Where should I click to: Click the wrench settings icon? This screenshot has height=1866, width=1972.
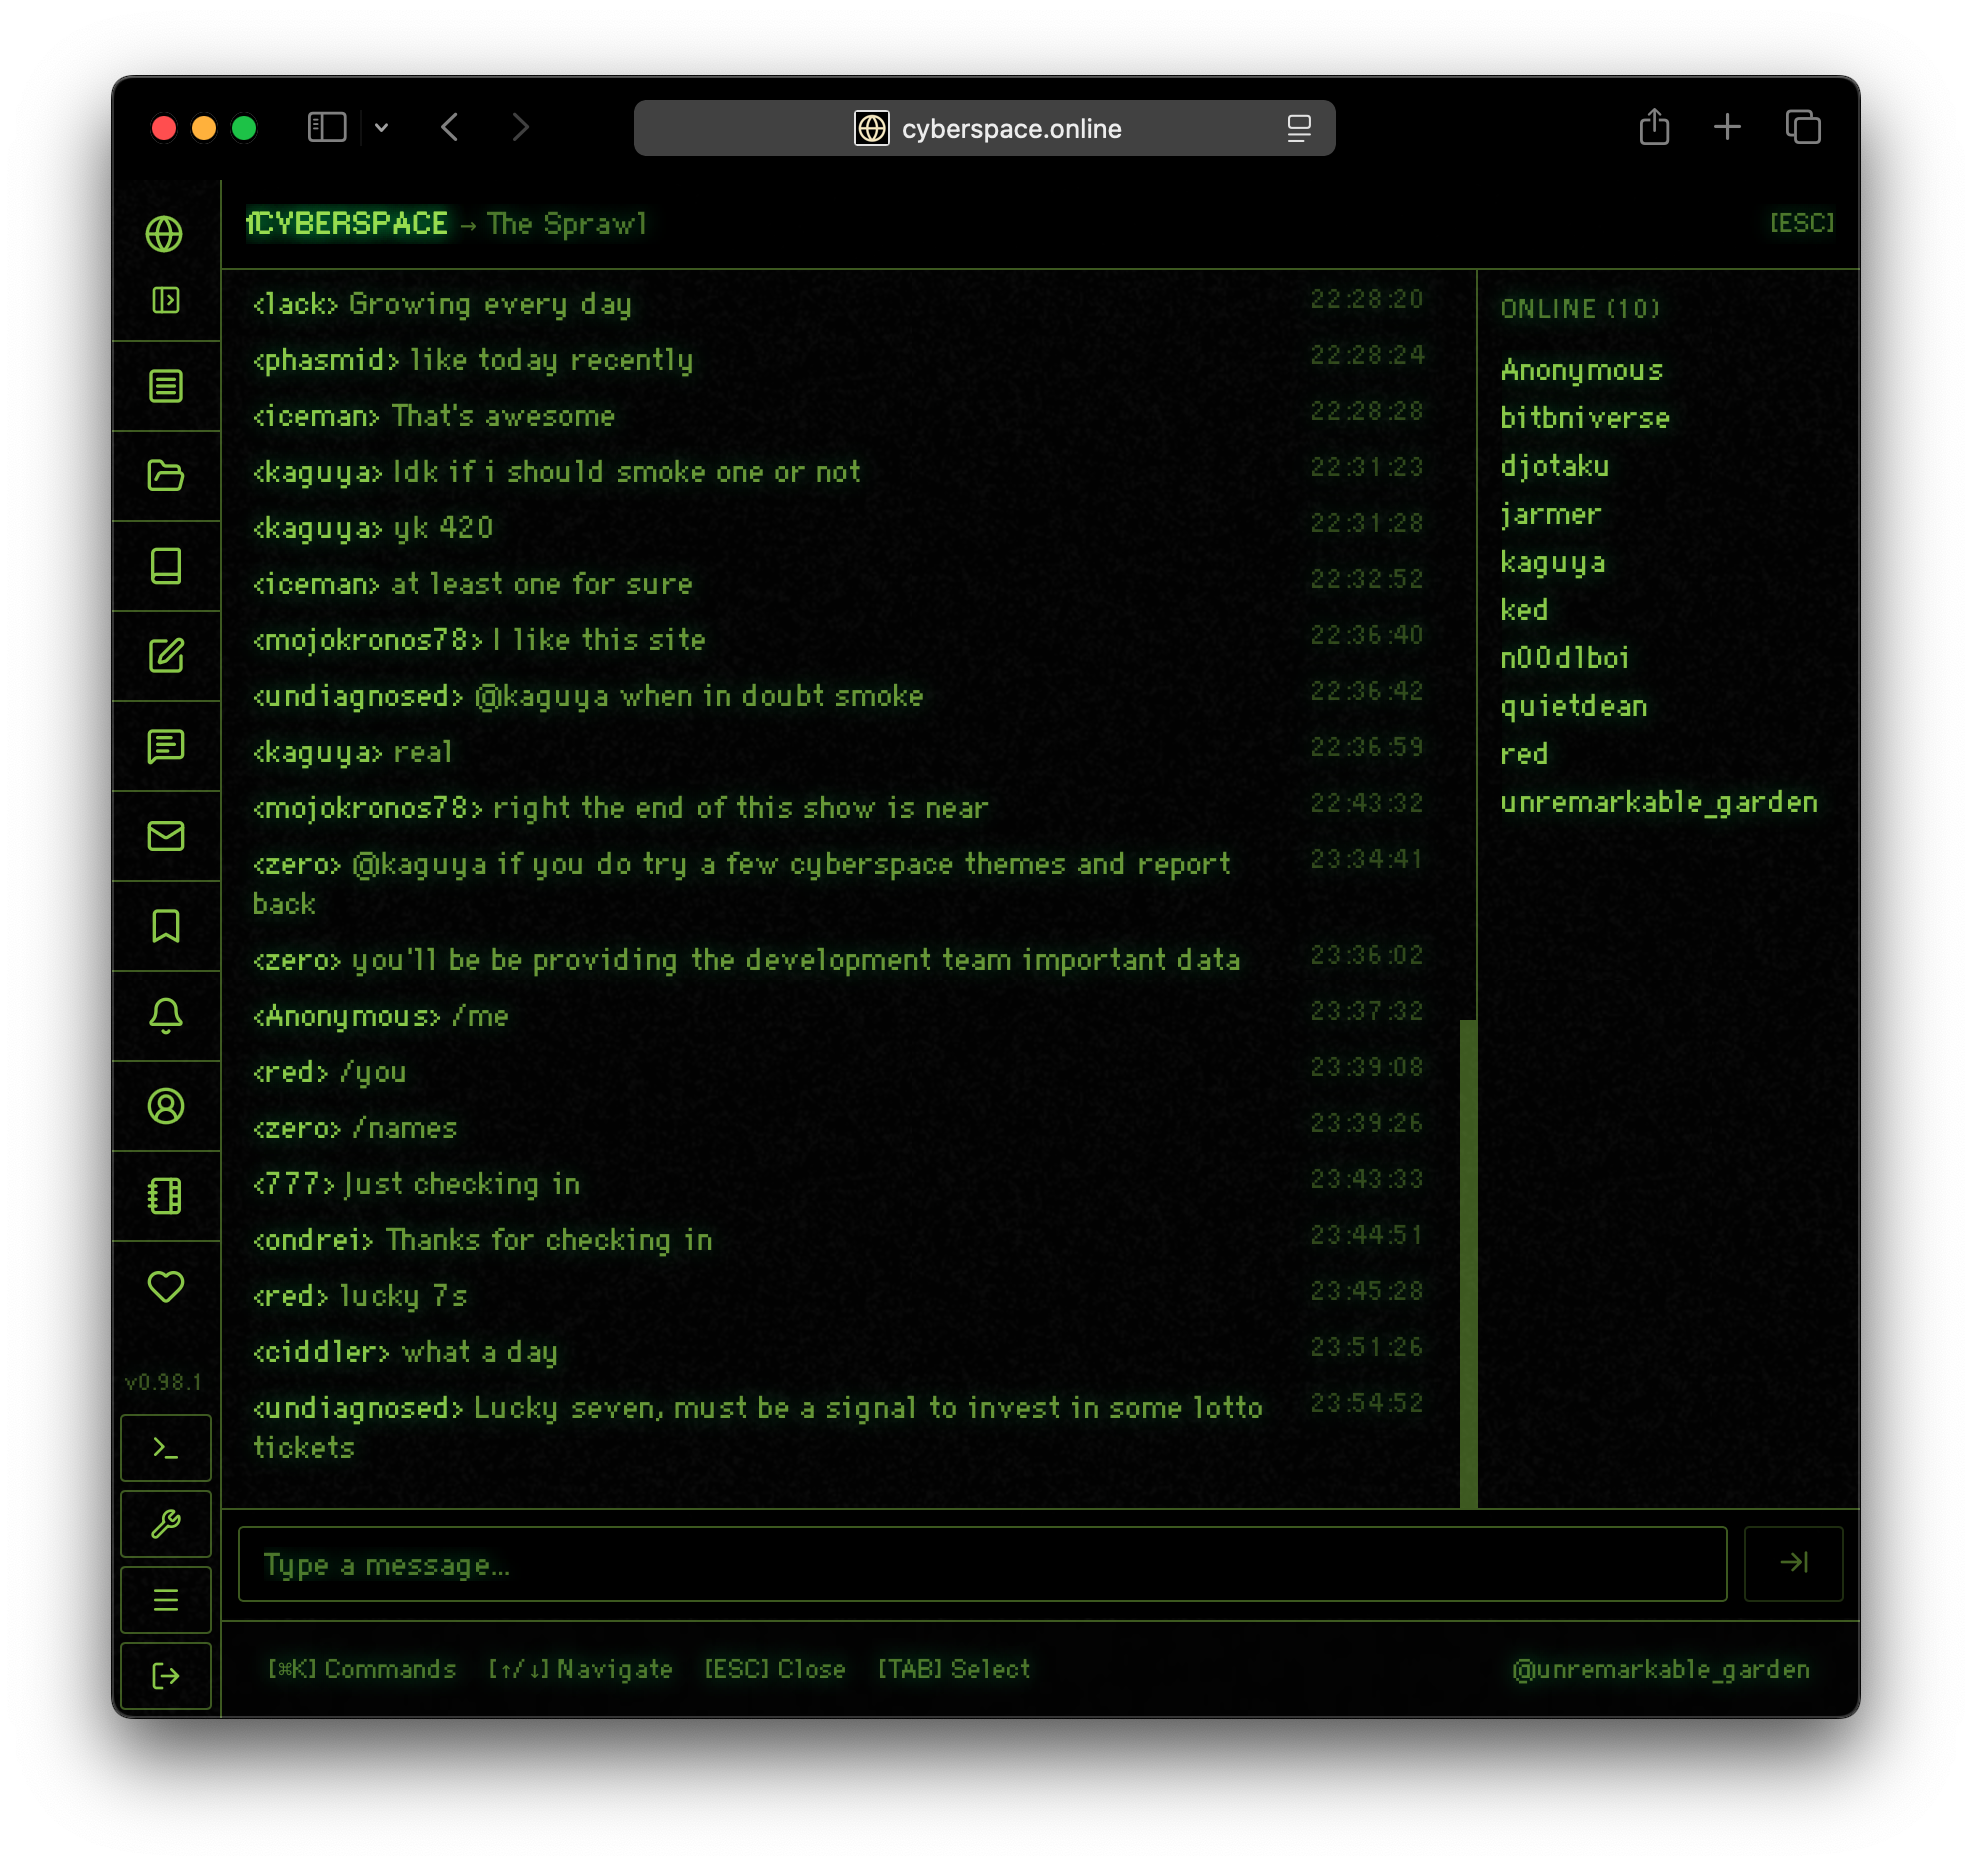point(165,1524)
